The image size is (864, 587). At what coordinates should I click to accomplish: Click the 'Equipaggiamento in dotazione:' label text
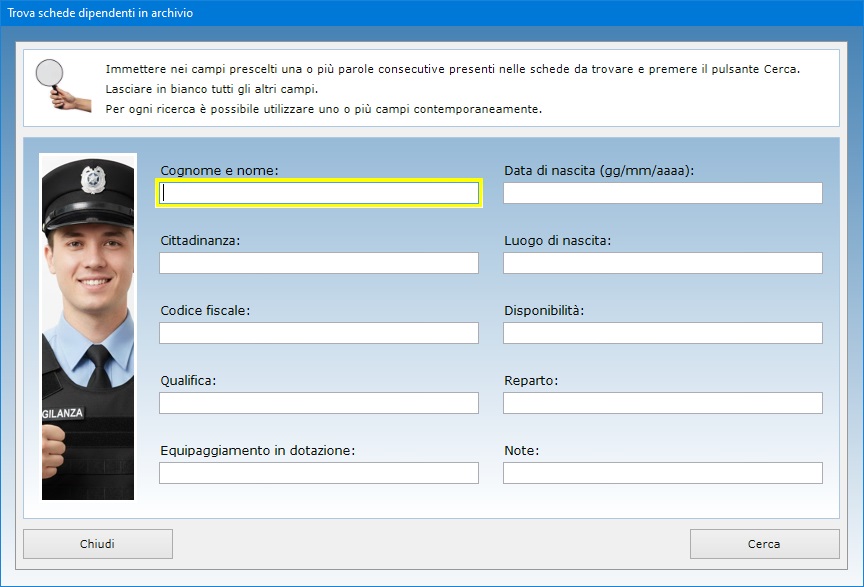[257, 451]
